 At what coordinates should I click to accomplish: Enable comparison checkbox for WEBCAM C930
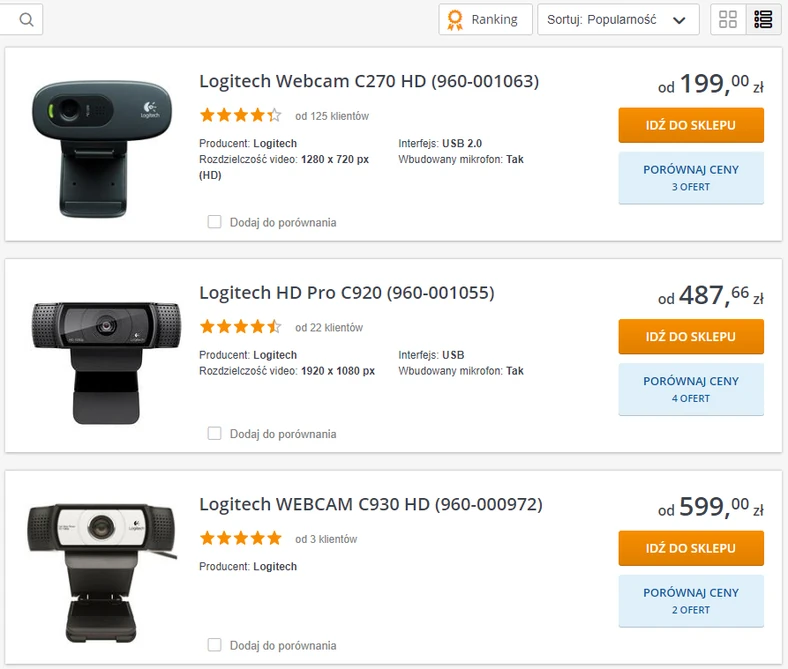[x=214, y=645]
